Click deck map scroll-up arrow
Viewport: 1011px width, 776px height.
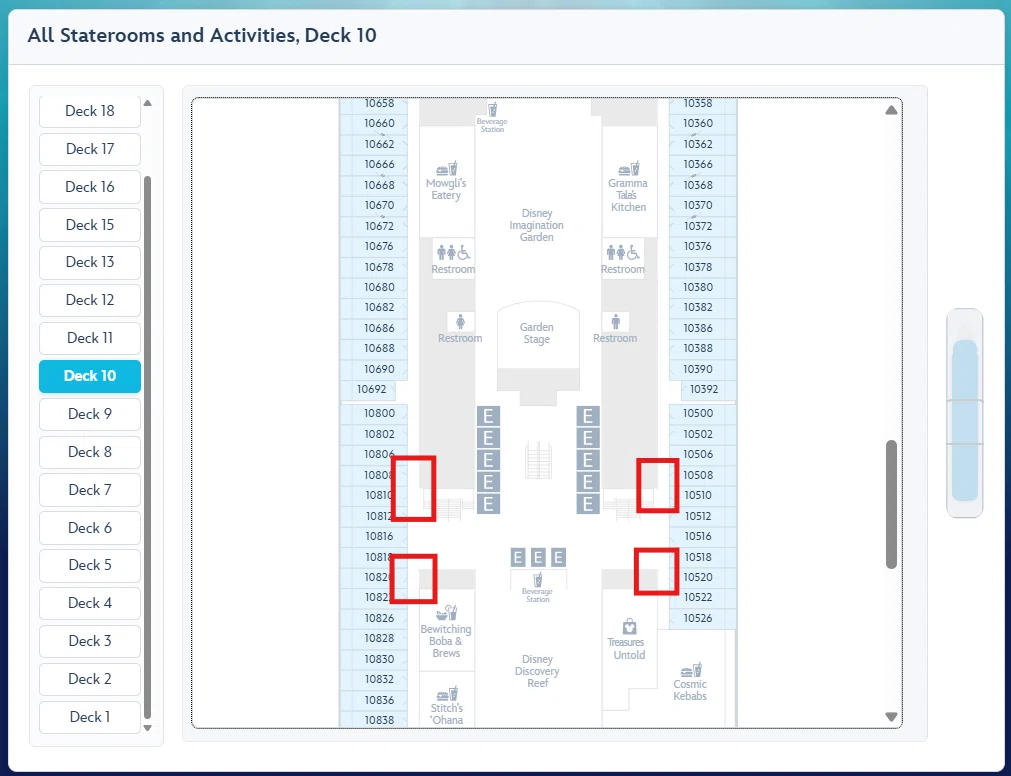pos(891,110)
